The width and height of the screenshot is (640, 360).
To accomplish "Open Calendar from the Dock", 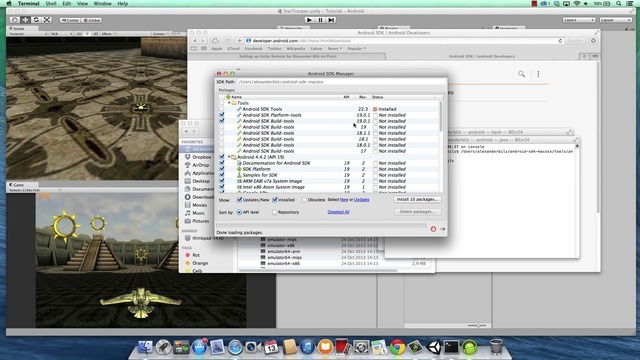I will pos(271,347).
